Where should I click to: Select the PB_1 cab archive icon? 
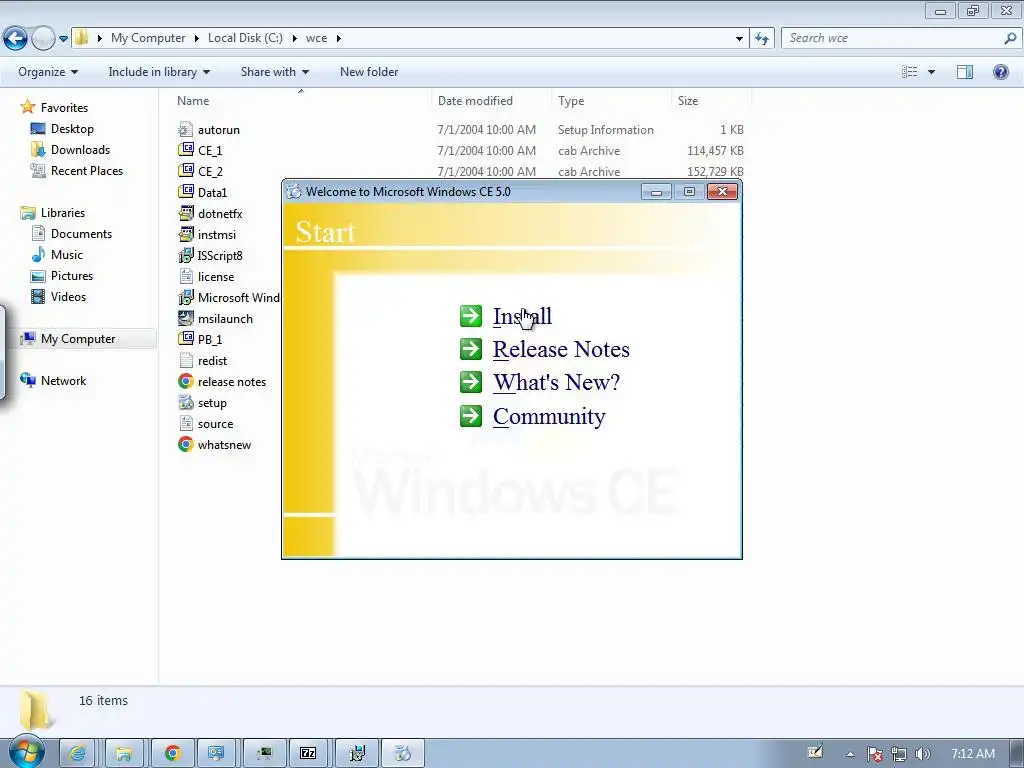(x=185, y=339)
